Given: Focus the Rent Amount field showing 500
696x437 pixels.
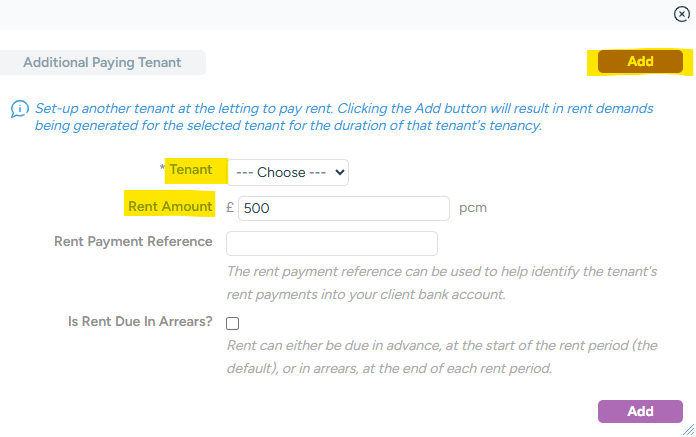Looking at the screenshot, I should coord(343,208).
